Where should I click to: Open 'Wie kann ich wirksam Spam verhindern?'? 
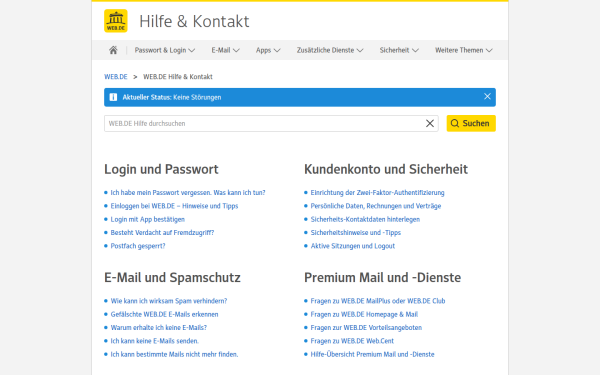(169, 301)
